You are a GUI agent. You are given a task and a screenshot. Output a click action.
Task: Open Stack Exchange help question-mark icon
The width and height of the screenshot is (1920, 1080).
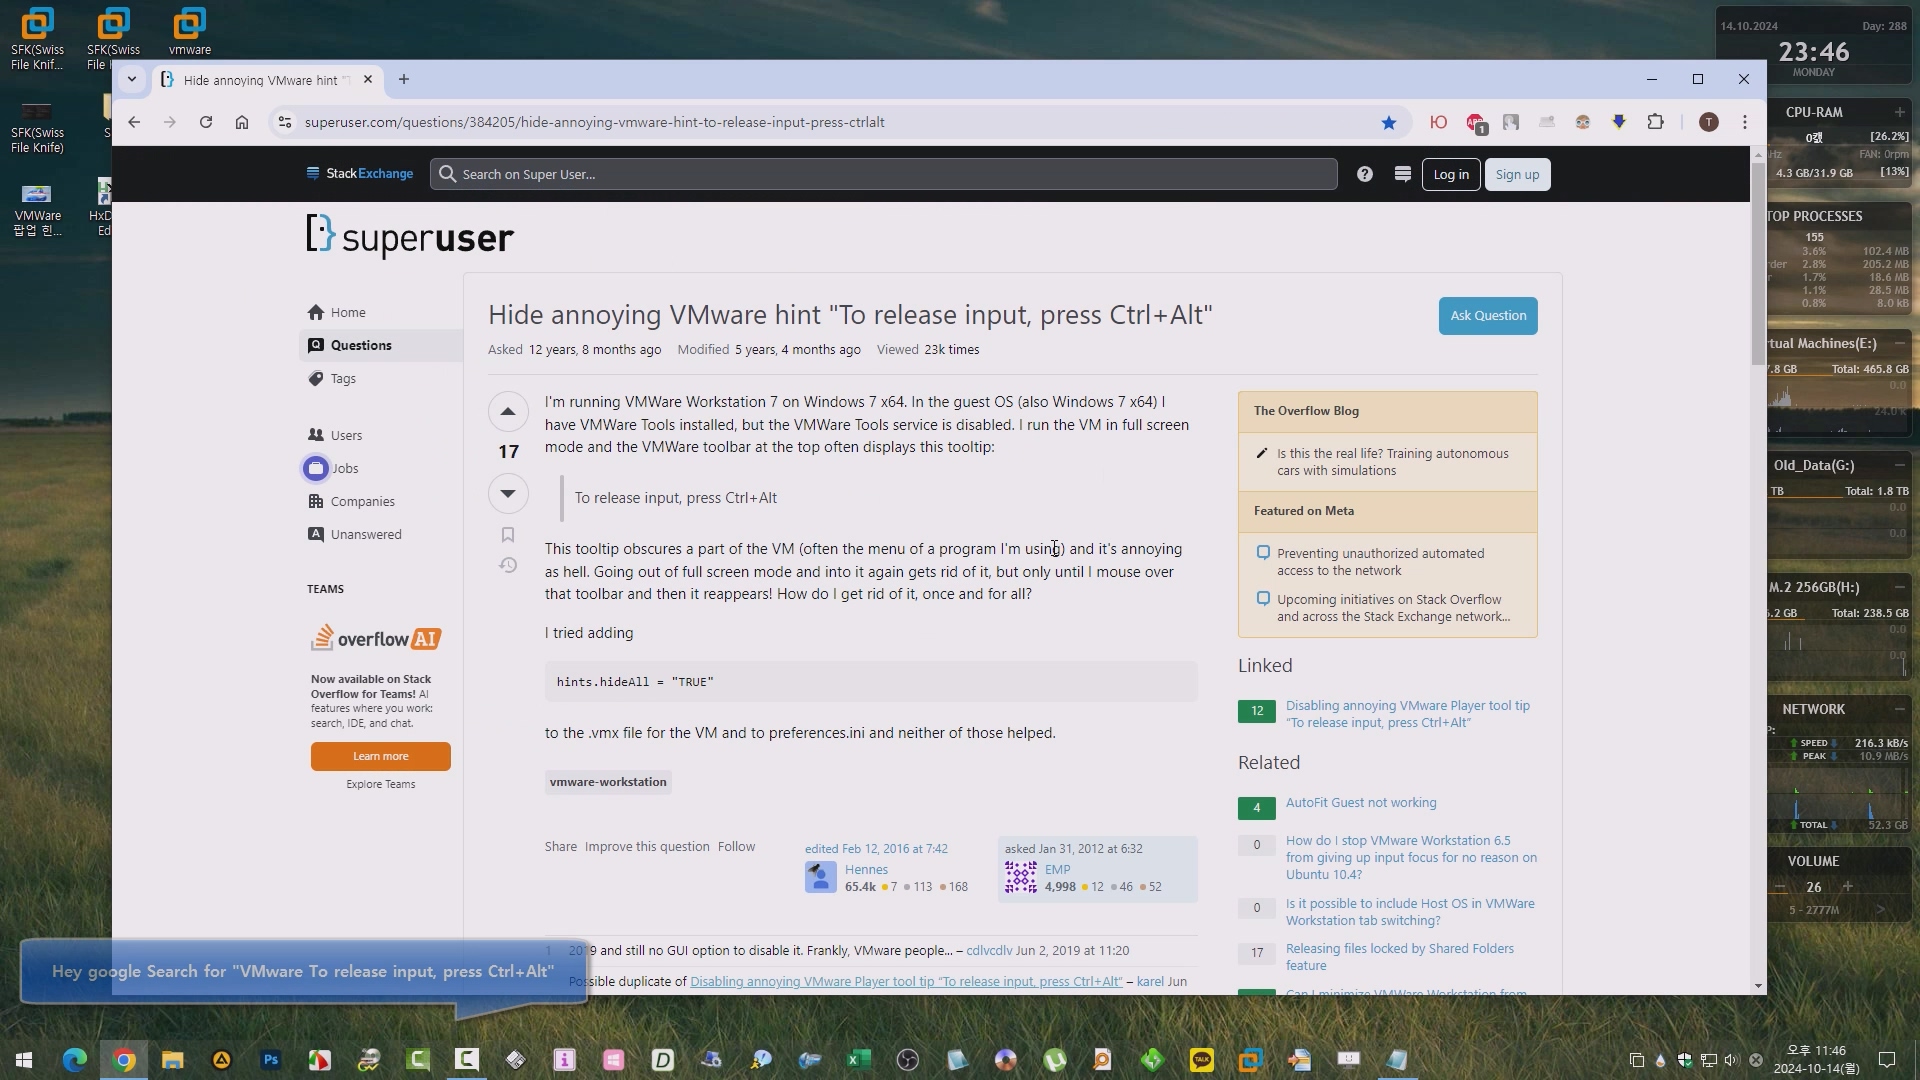[1365, 174]
